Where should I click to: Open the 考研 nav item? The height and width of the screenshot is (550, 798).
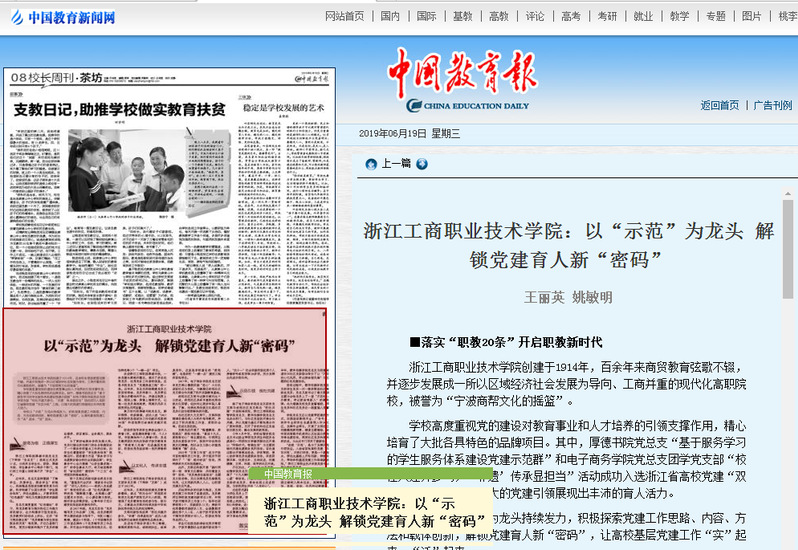pos(607,17)
